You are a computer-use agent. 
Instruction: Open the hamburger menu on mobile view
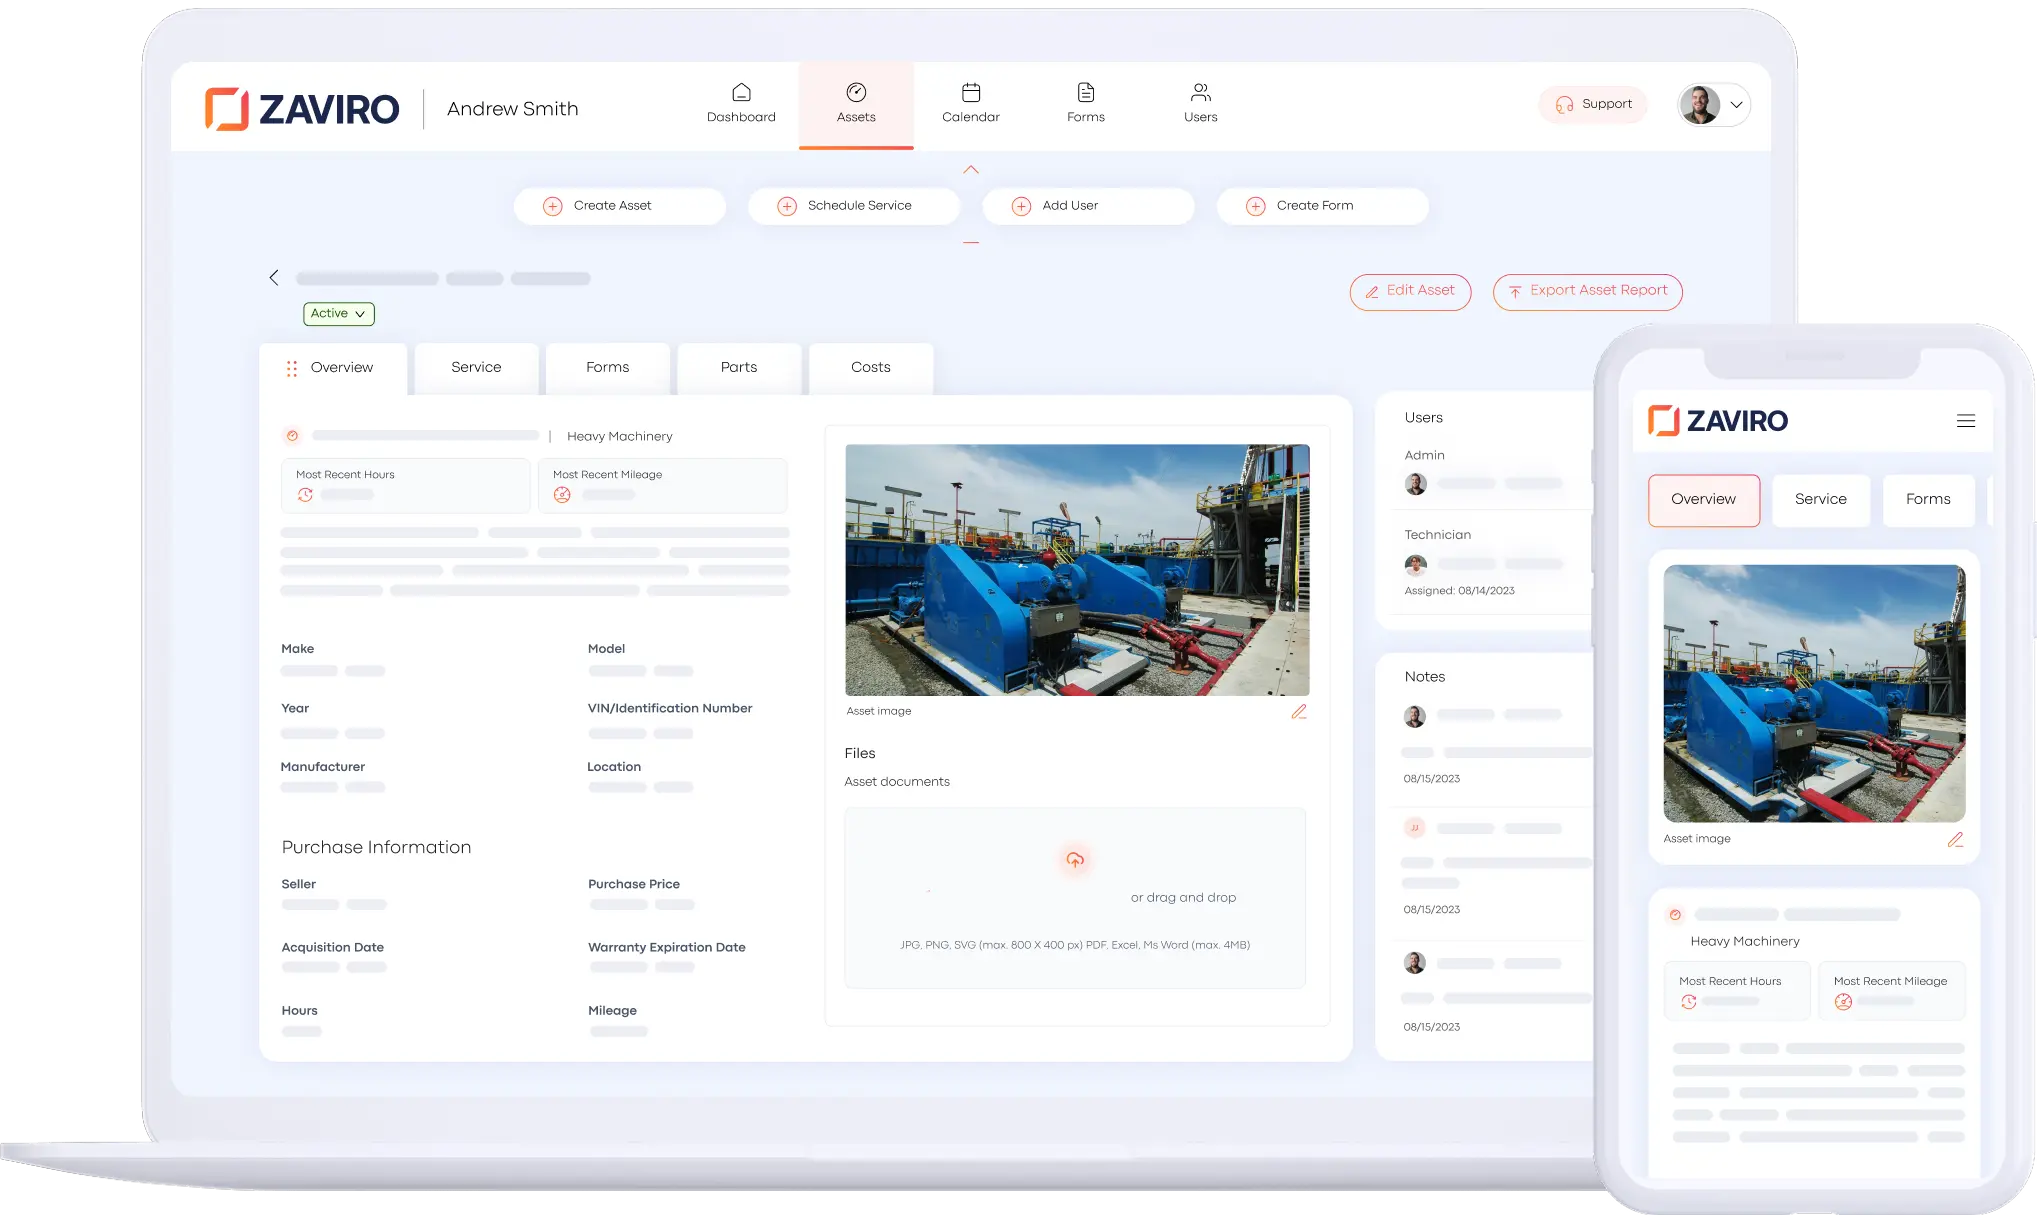[1965, 421]
